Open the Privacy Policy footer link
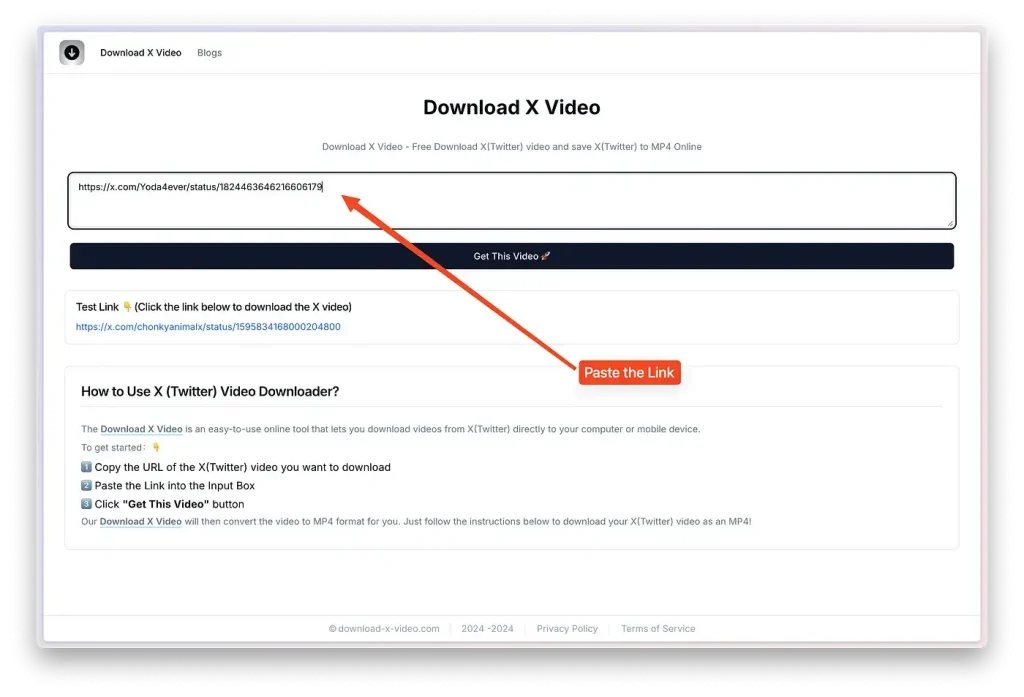1024x697 pixels. (567, 629)
